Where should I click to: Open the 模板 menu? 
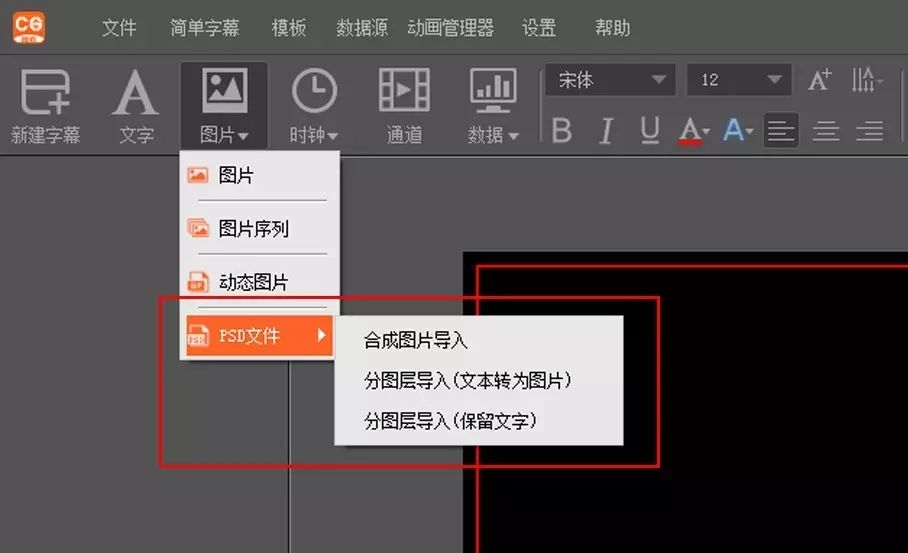[x=289, y=27]
